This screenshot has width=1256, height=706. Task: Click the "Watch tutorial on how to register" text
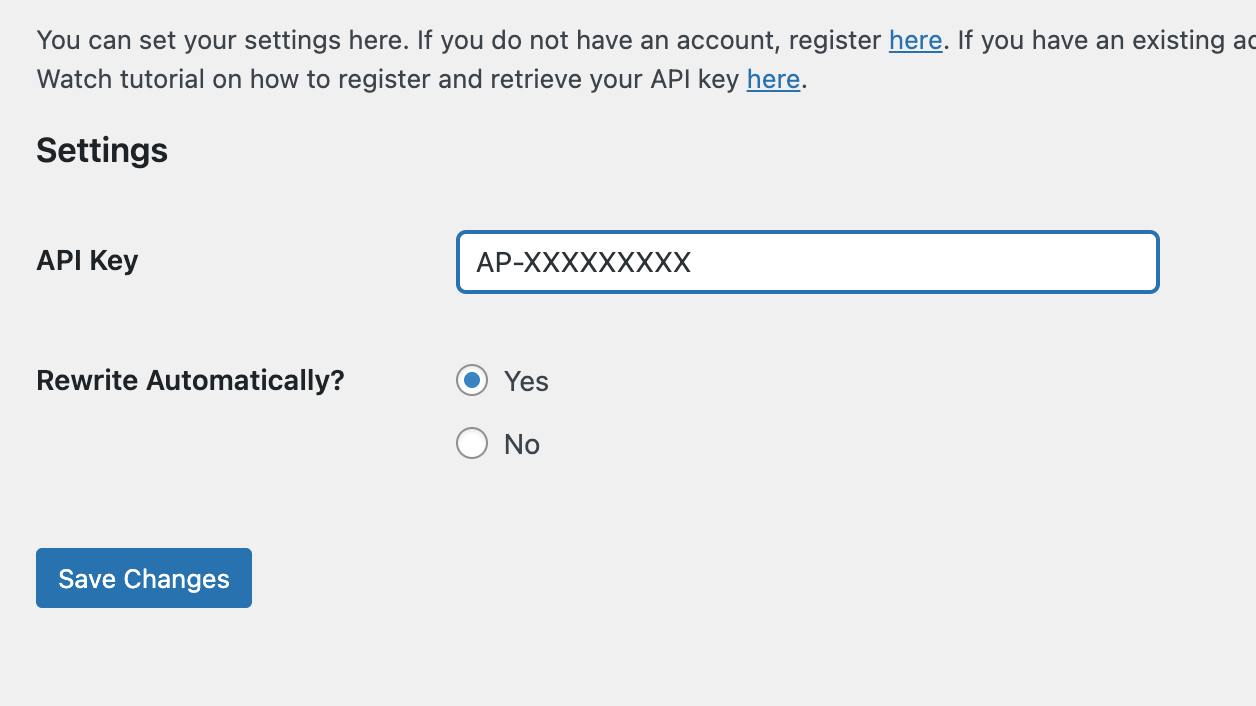pyautogui.click(x=246, y=79)
